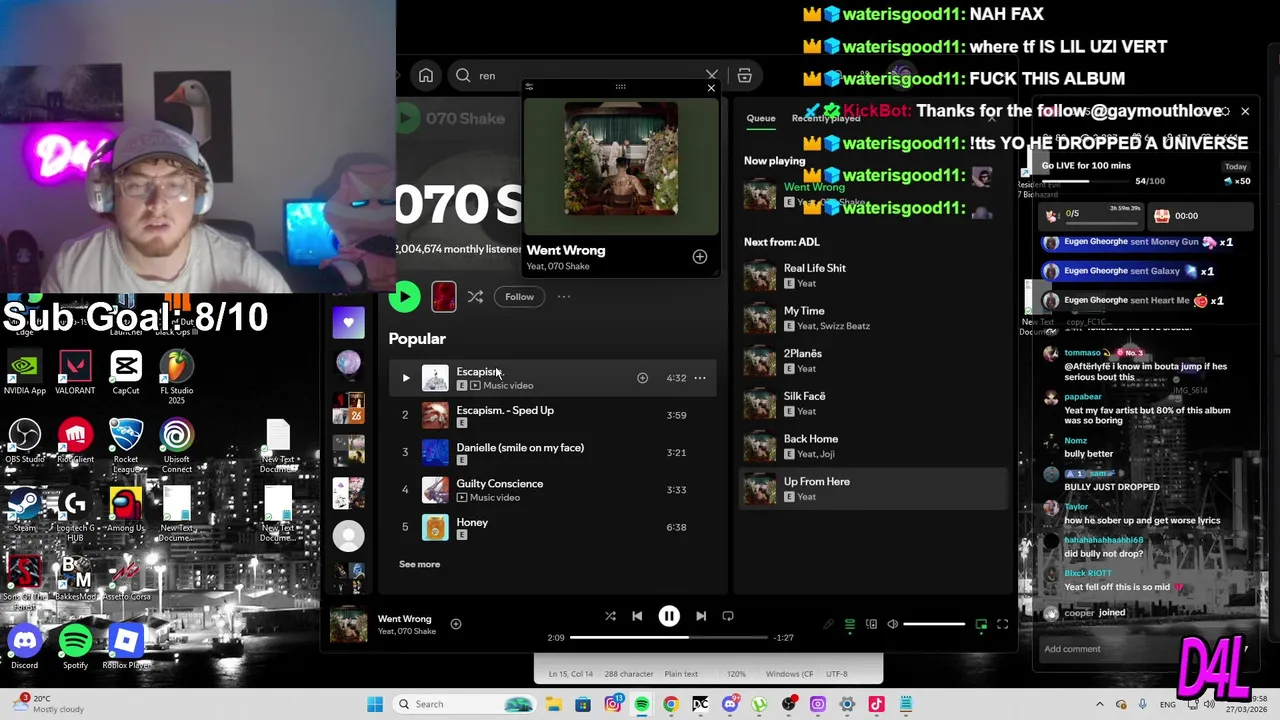The height and width of the screenshot is (720, 1280).
Task: Expand popular tracks with See more
Action: 419,564
